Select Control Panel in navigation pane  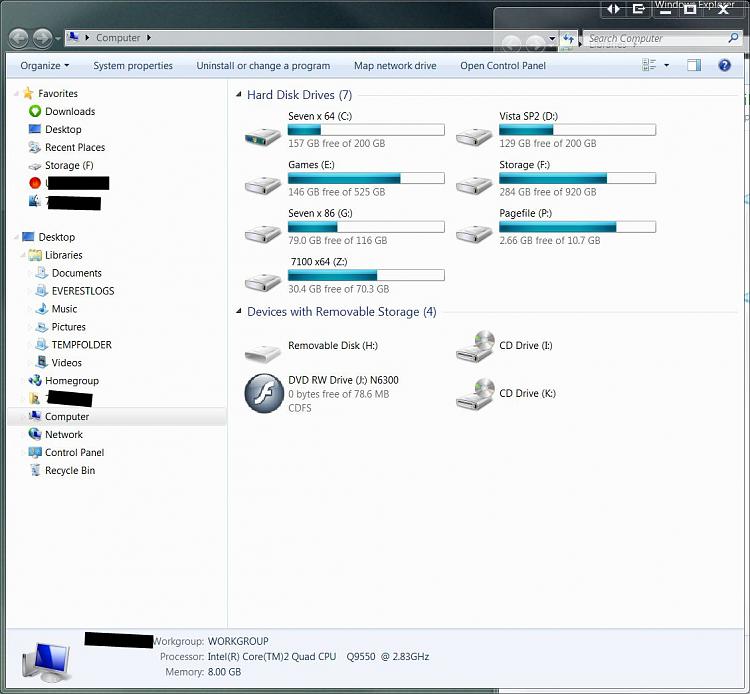coord(74,452)
